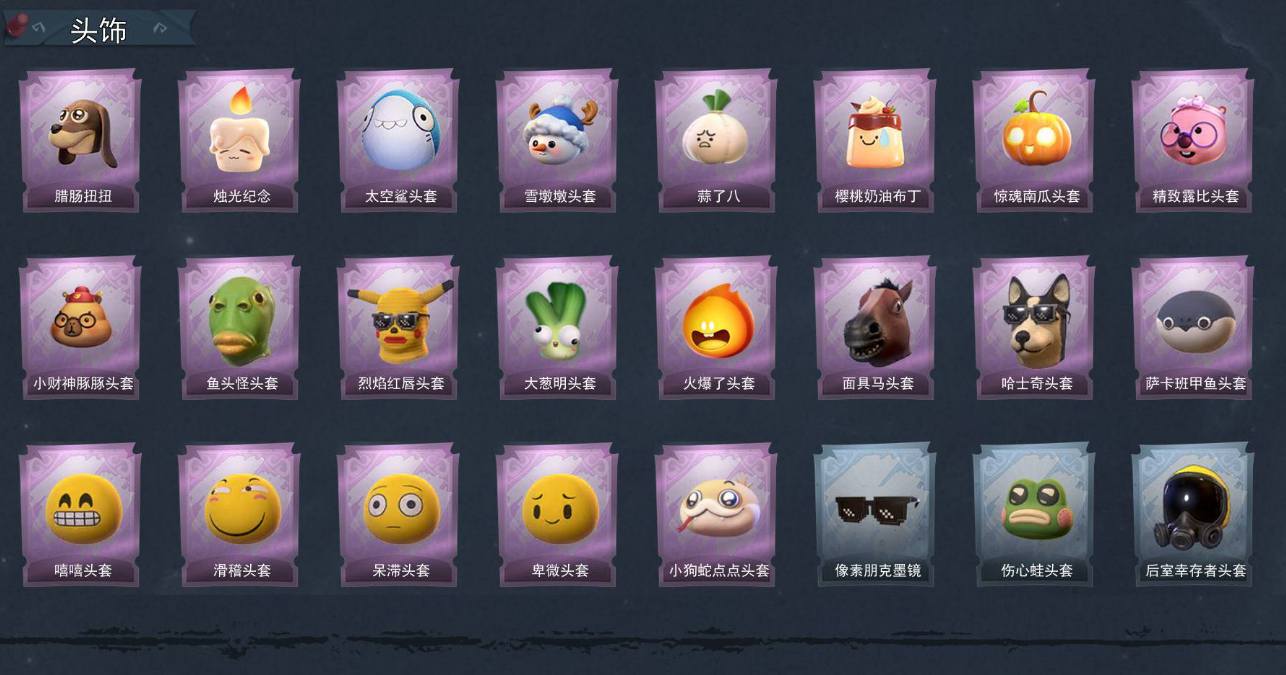The width and height of the screenshot is (1286, 675).
Task: Choose the 像素朋克墨镜 pixel sunglasses item
Action: (876, 515)
